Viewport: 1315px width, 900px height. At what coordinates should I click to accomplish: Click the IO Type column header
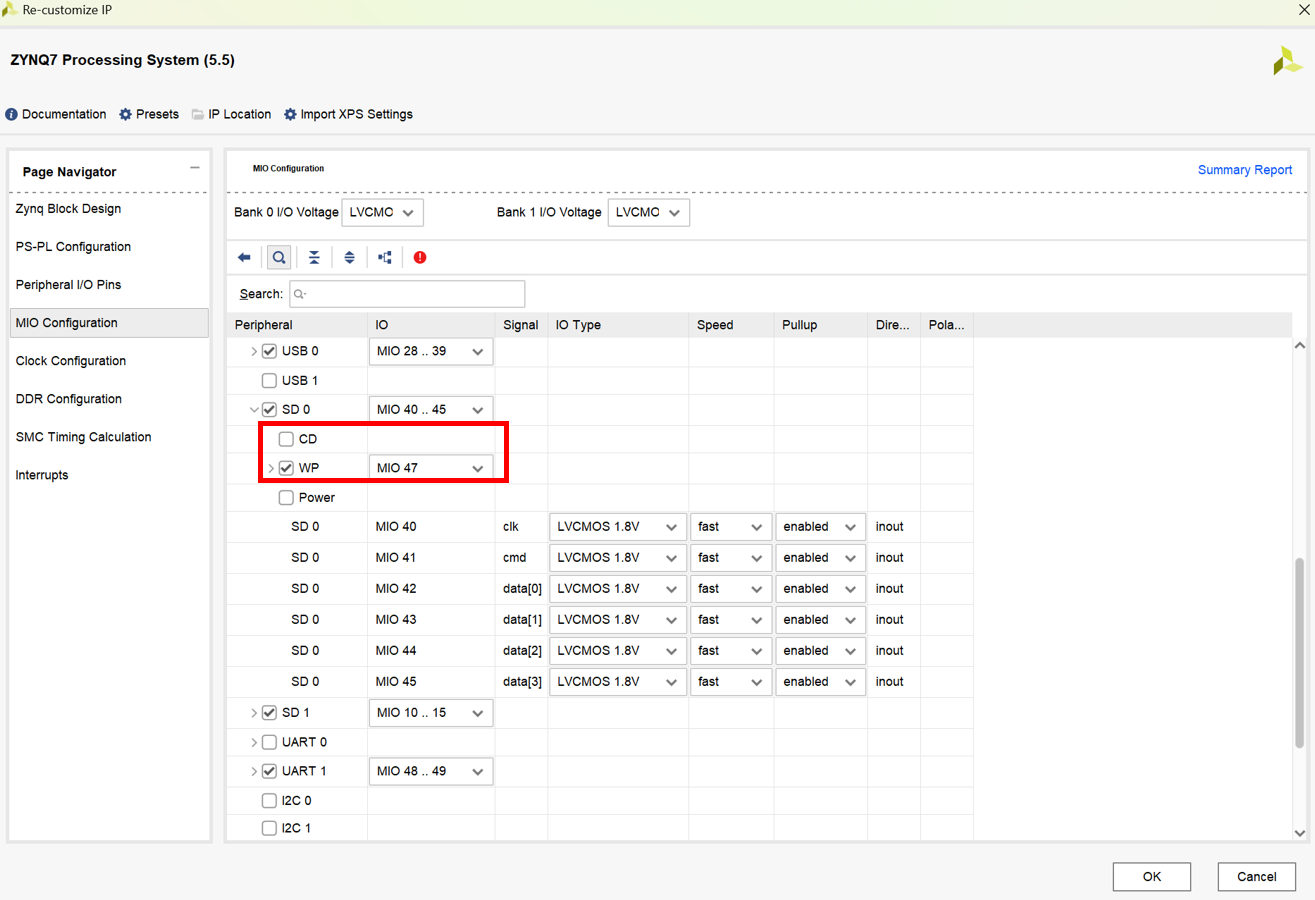pos(618,325)
